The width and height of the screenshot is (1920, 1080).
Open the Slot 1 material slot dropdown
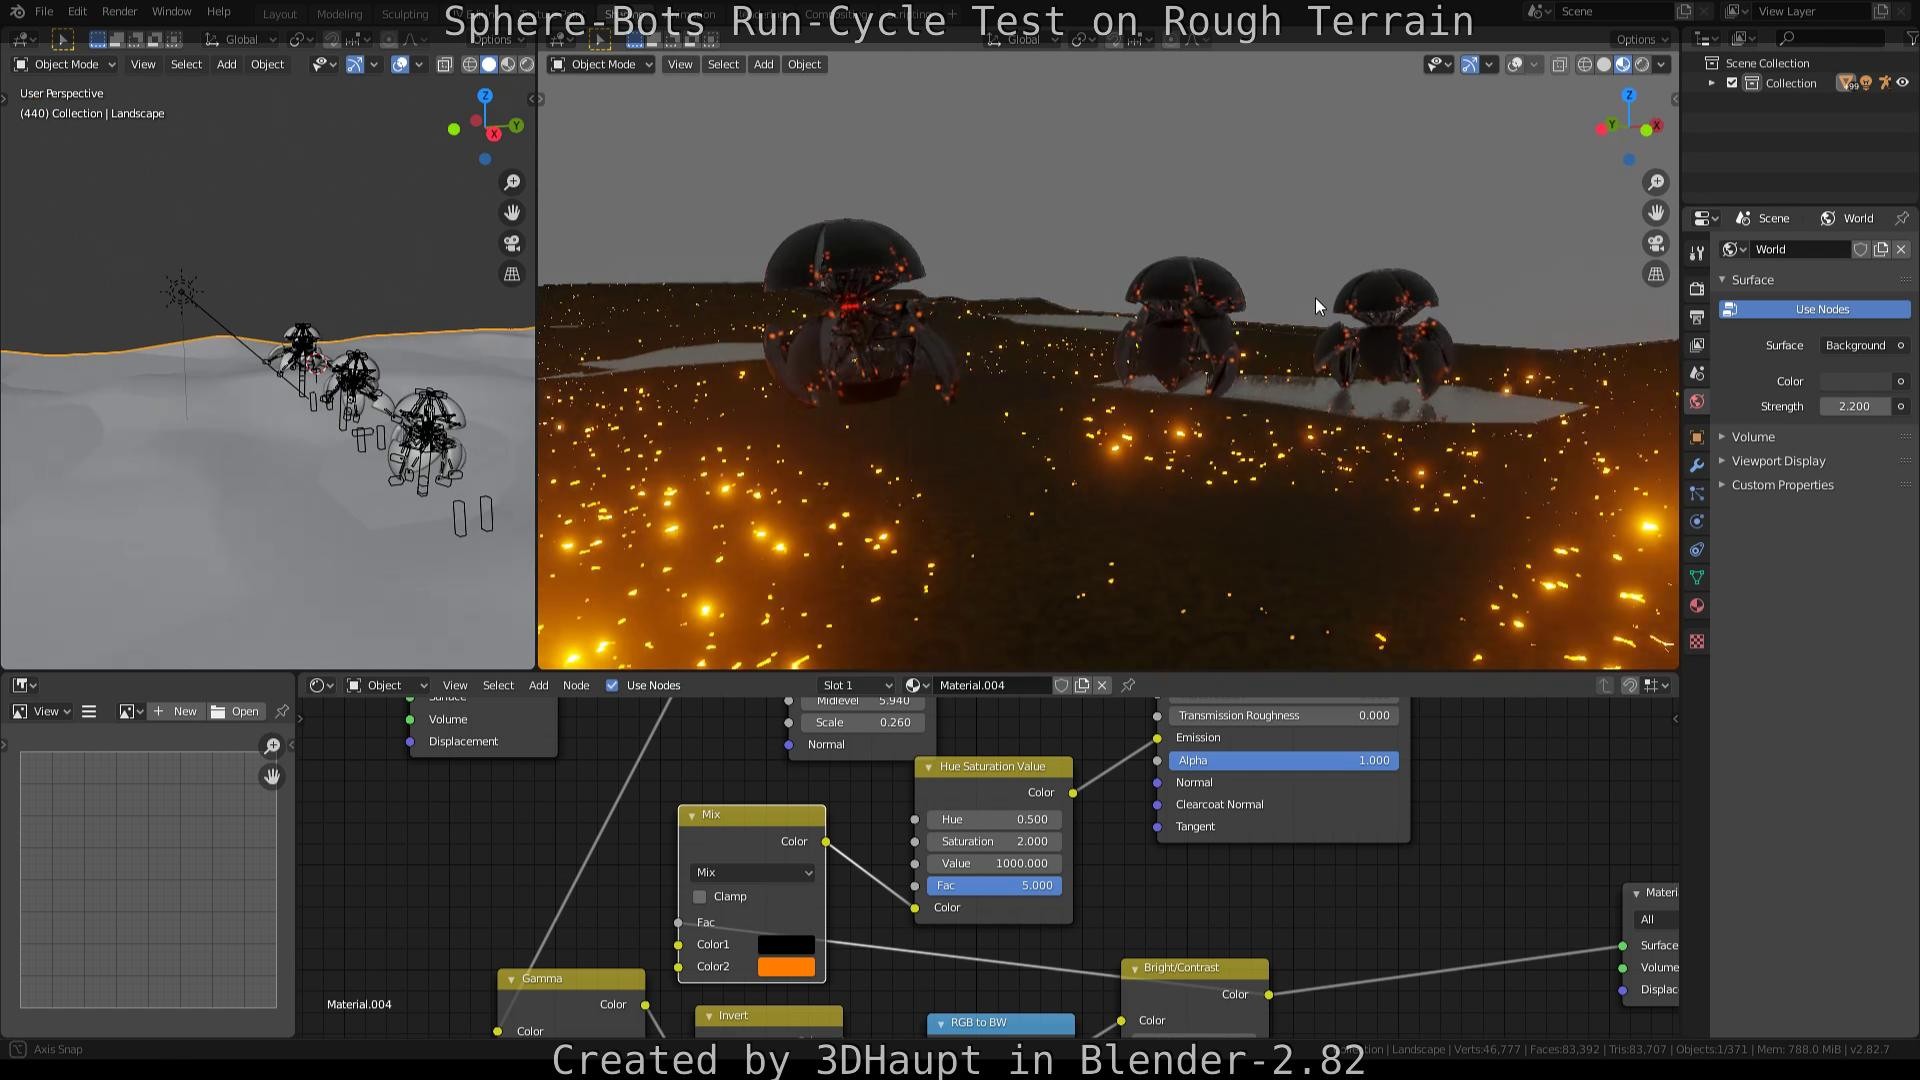[856, 685]
